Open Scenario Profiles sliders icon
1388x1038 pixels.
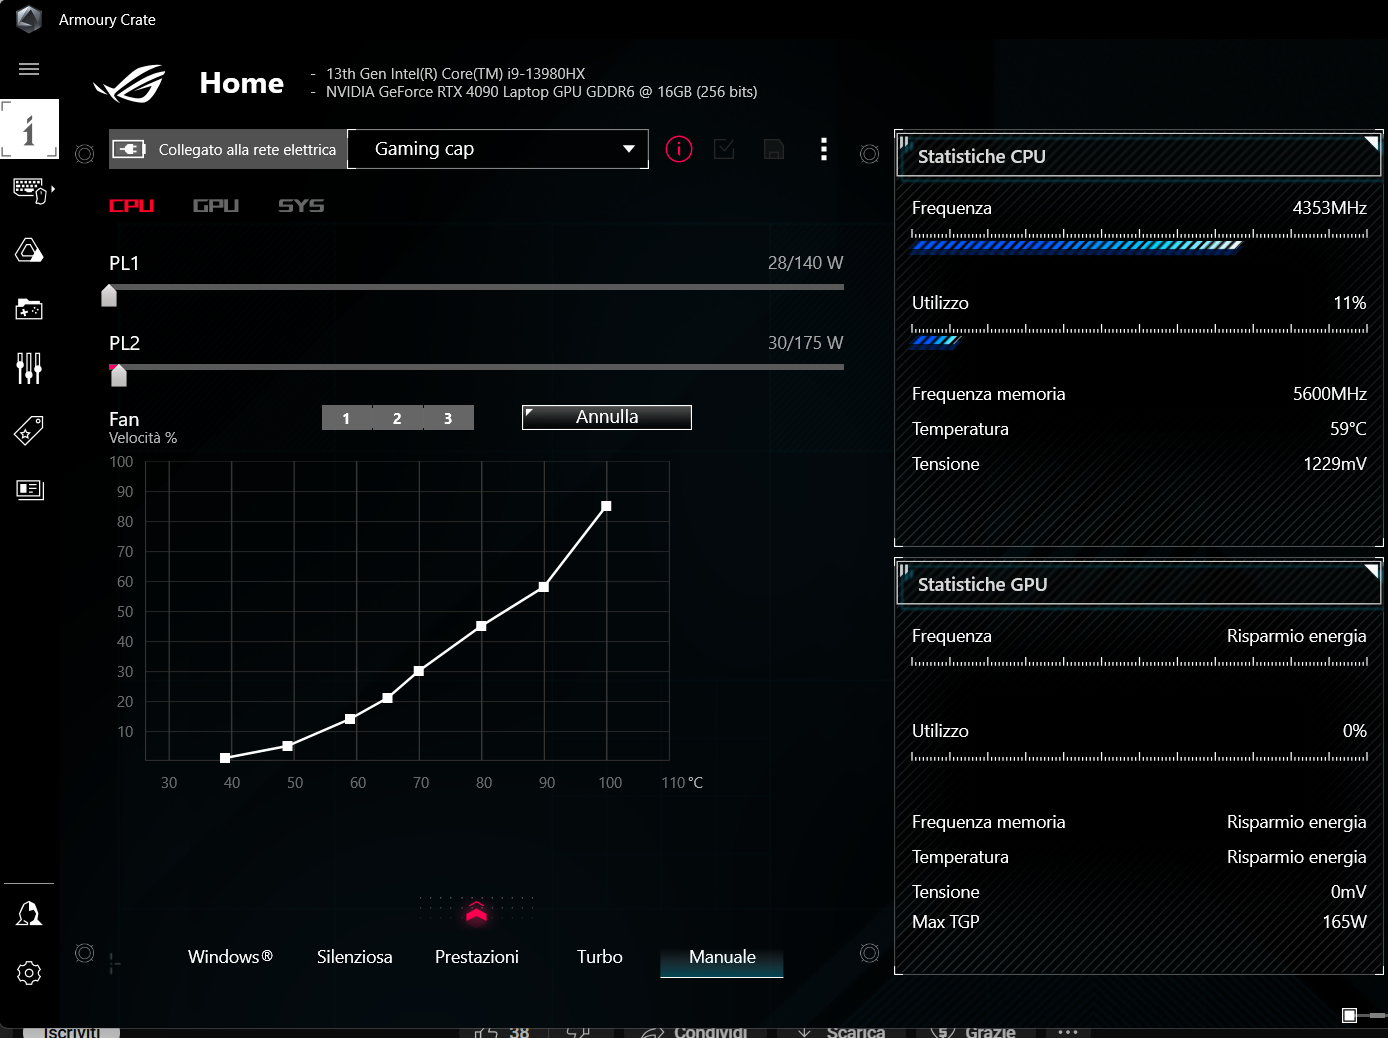pos(29,369)
